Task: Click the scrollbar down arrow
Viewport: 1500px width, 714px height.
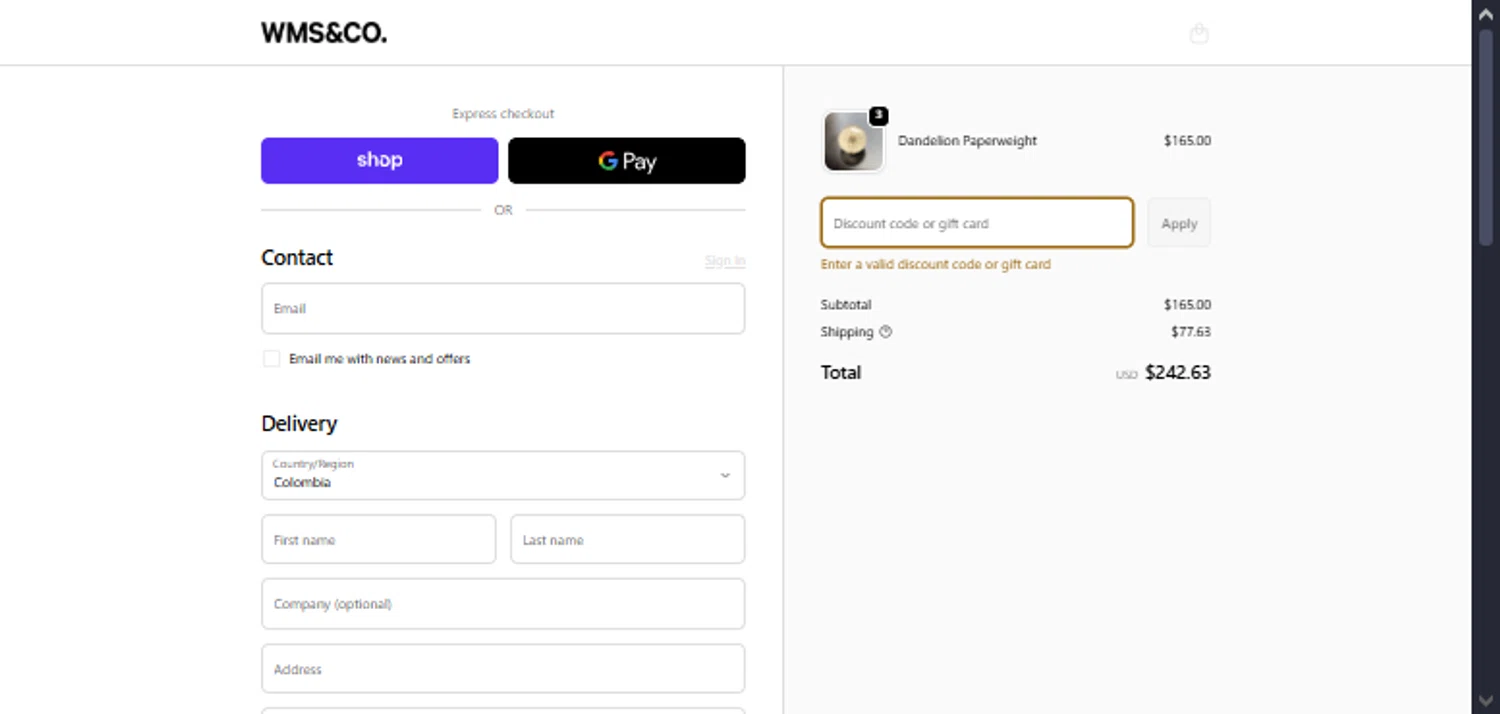Action: click(x=1486, y=700)
